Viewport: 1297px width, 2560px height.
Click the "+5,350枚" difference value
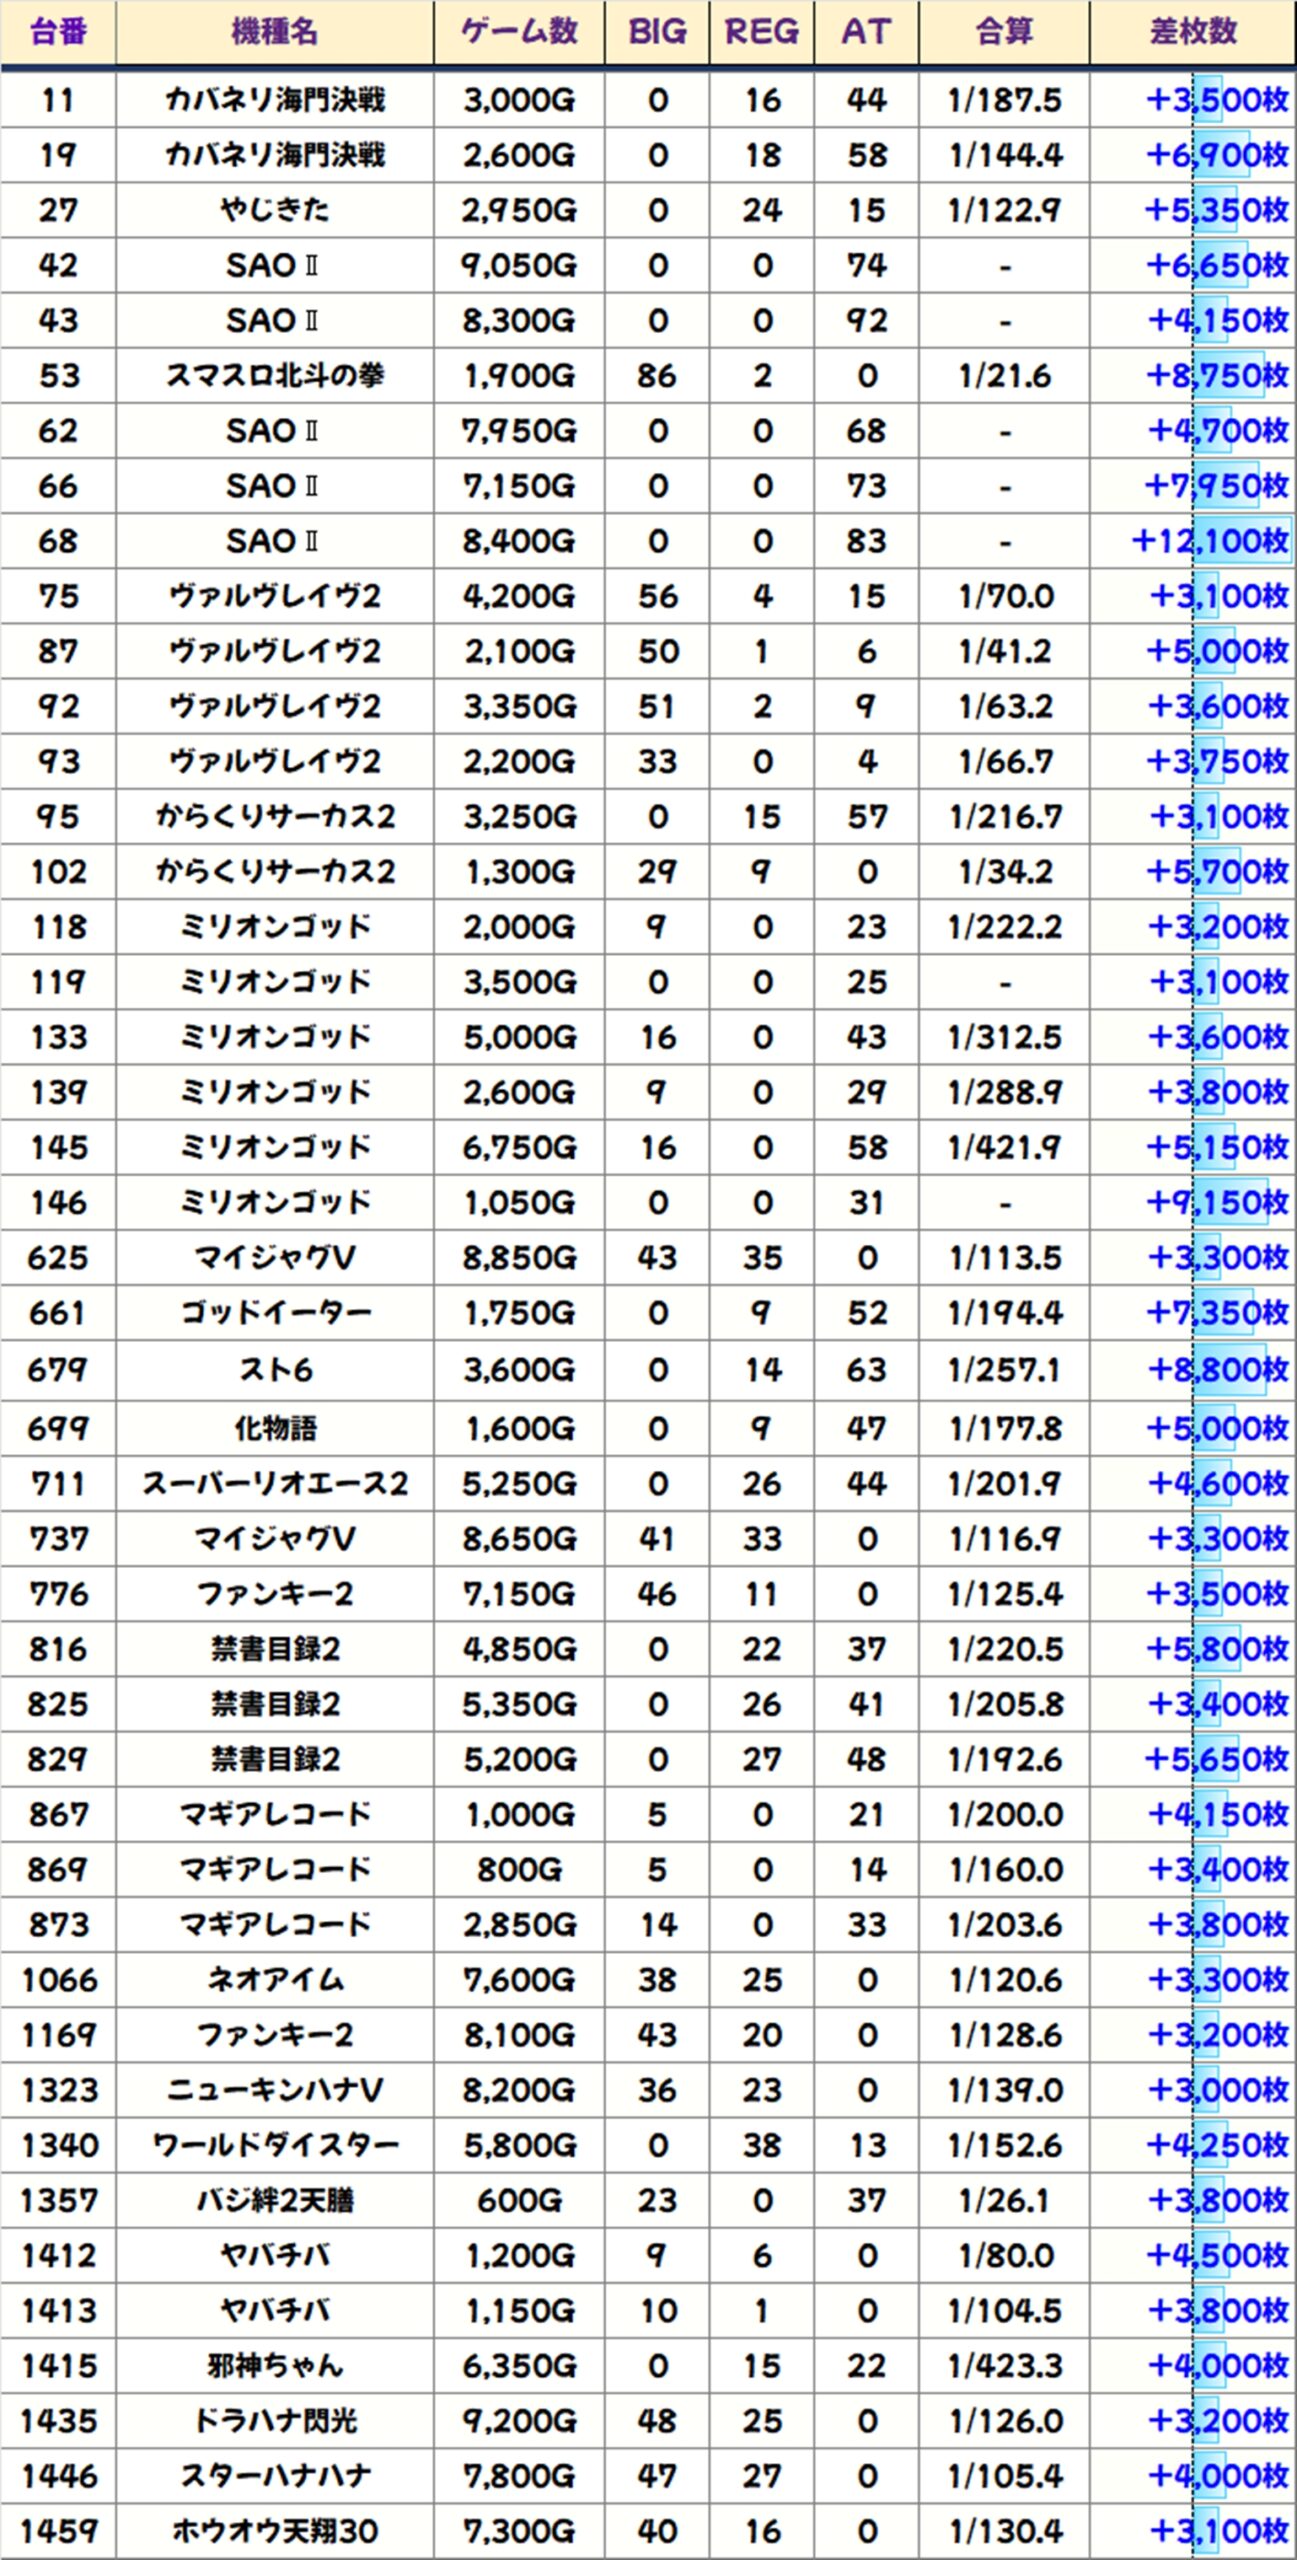point(1217,210)
